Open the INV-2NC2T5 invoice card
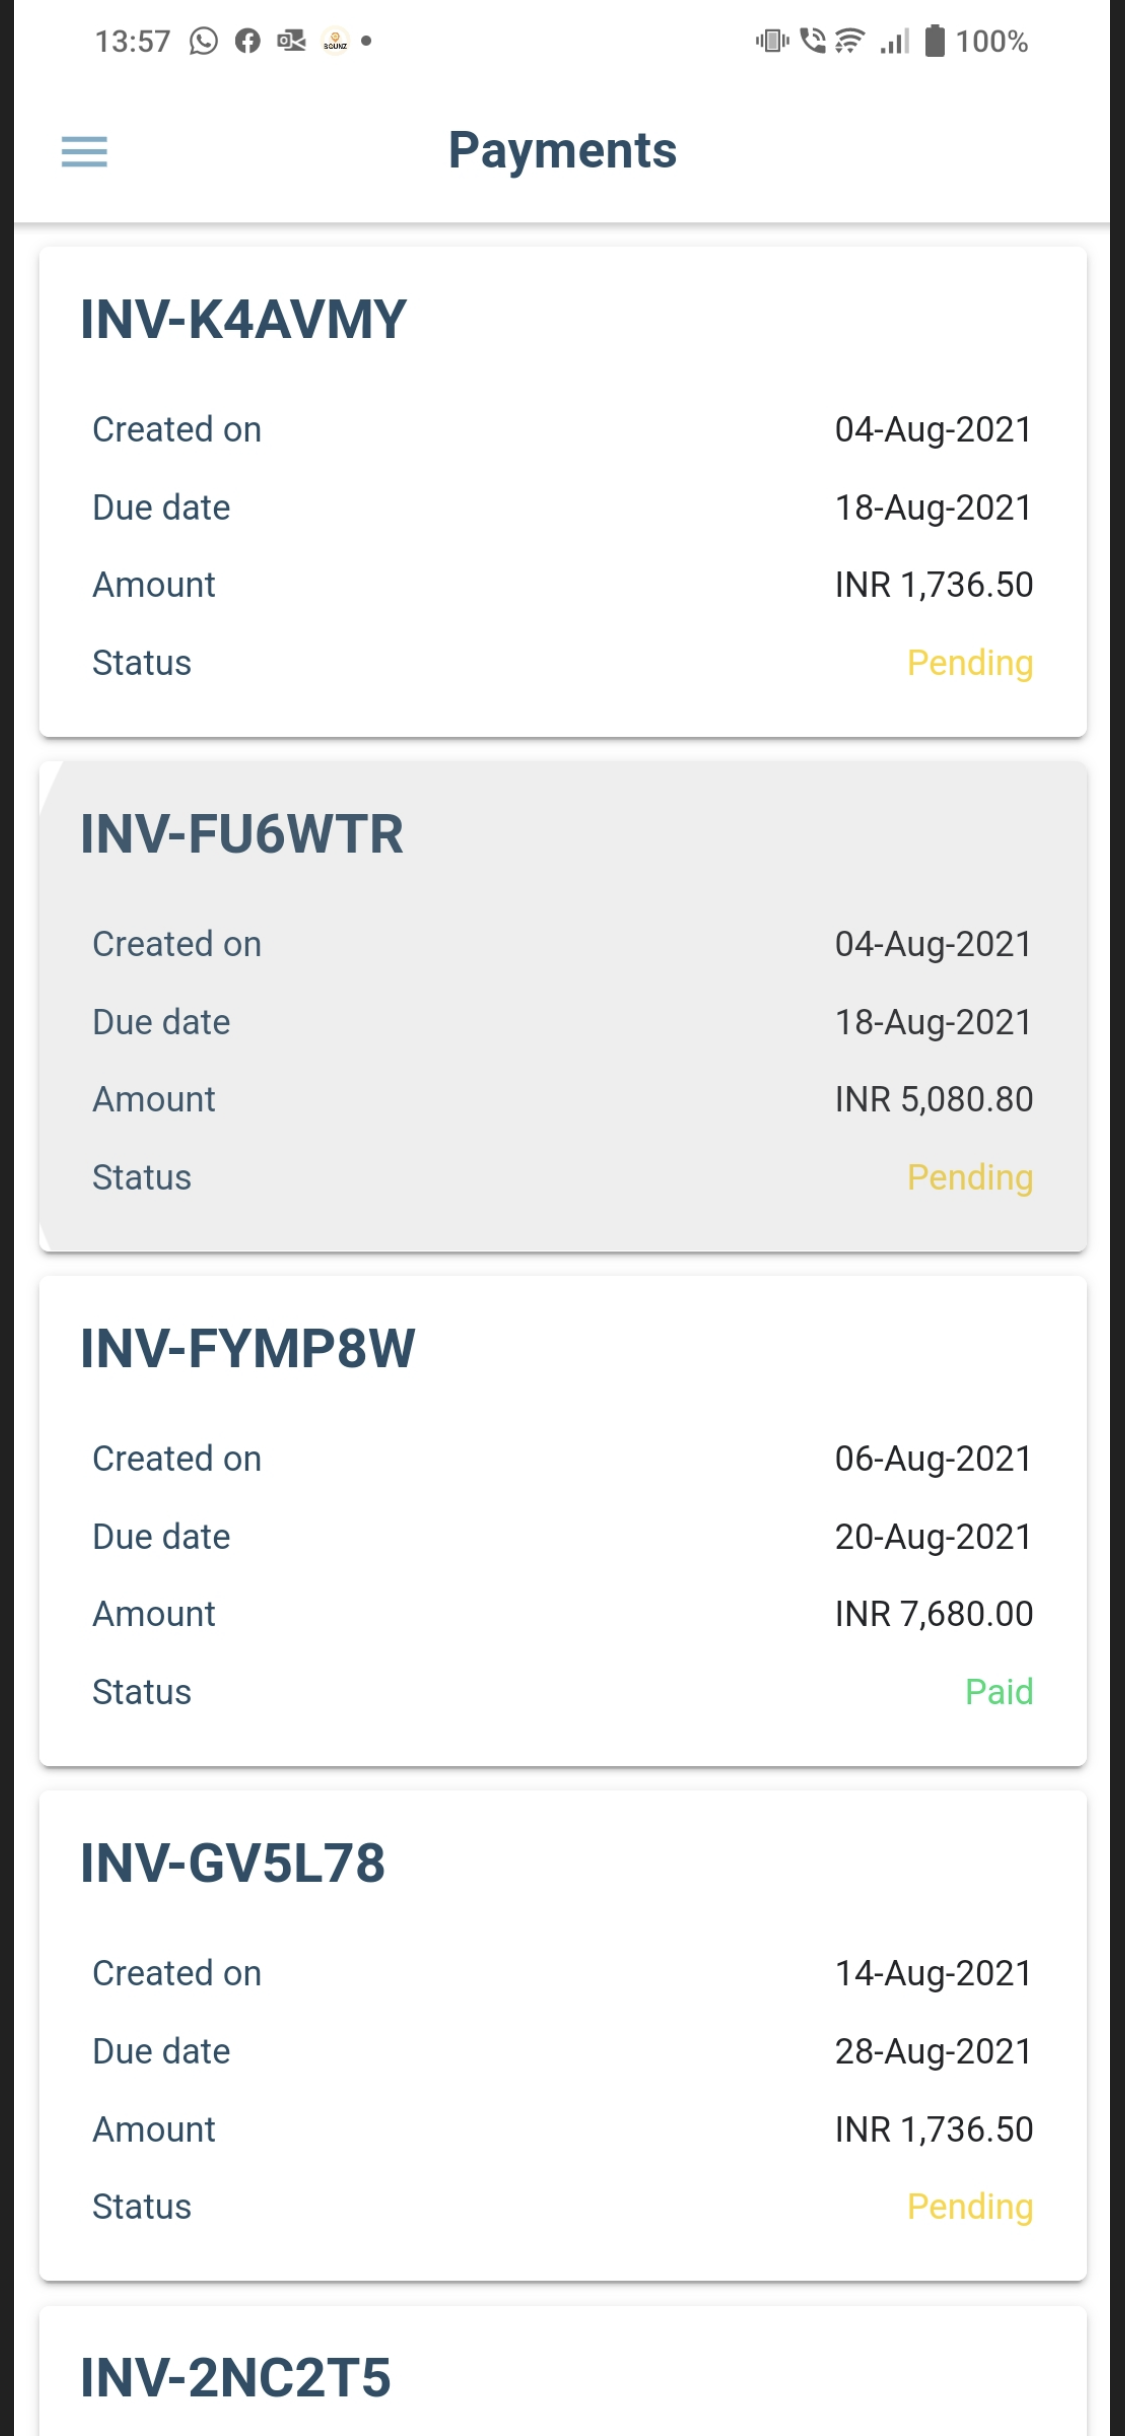 click(235, 2377)
